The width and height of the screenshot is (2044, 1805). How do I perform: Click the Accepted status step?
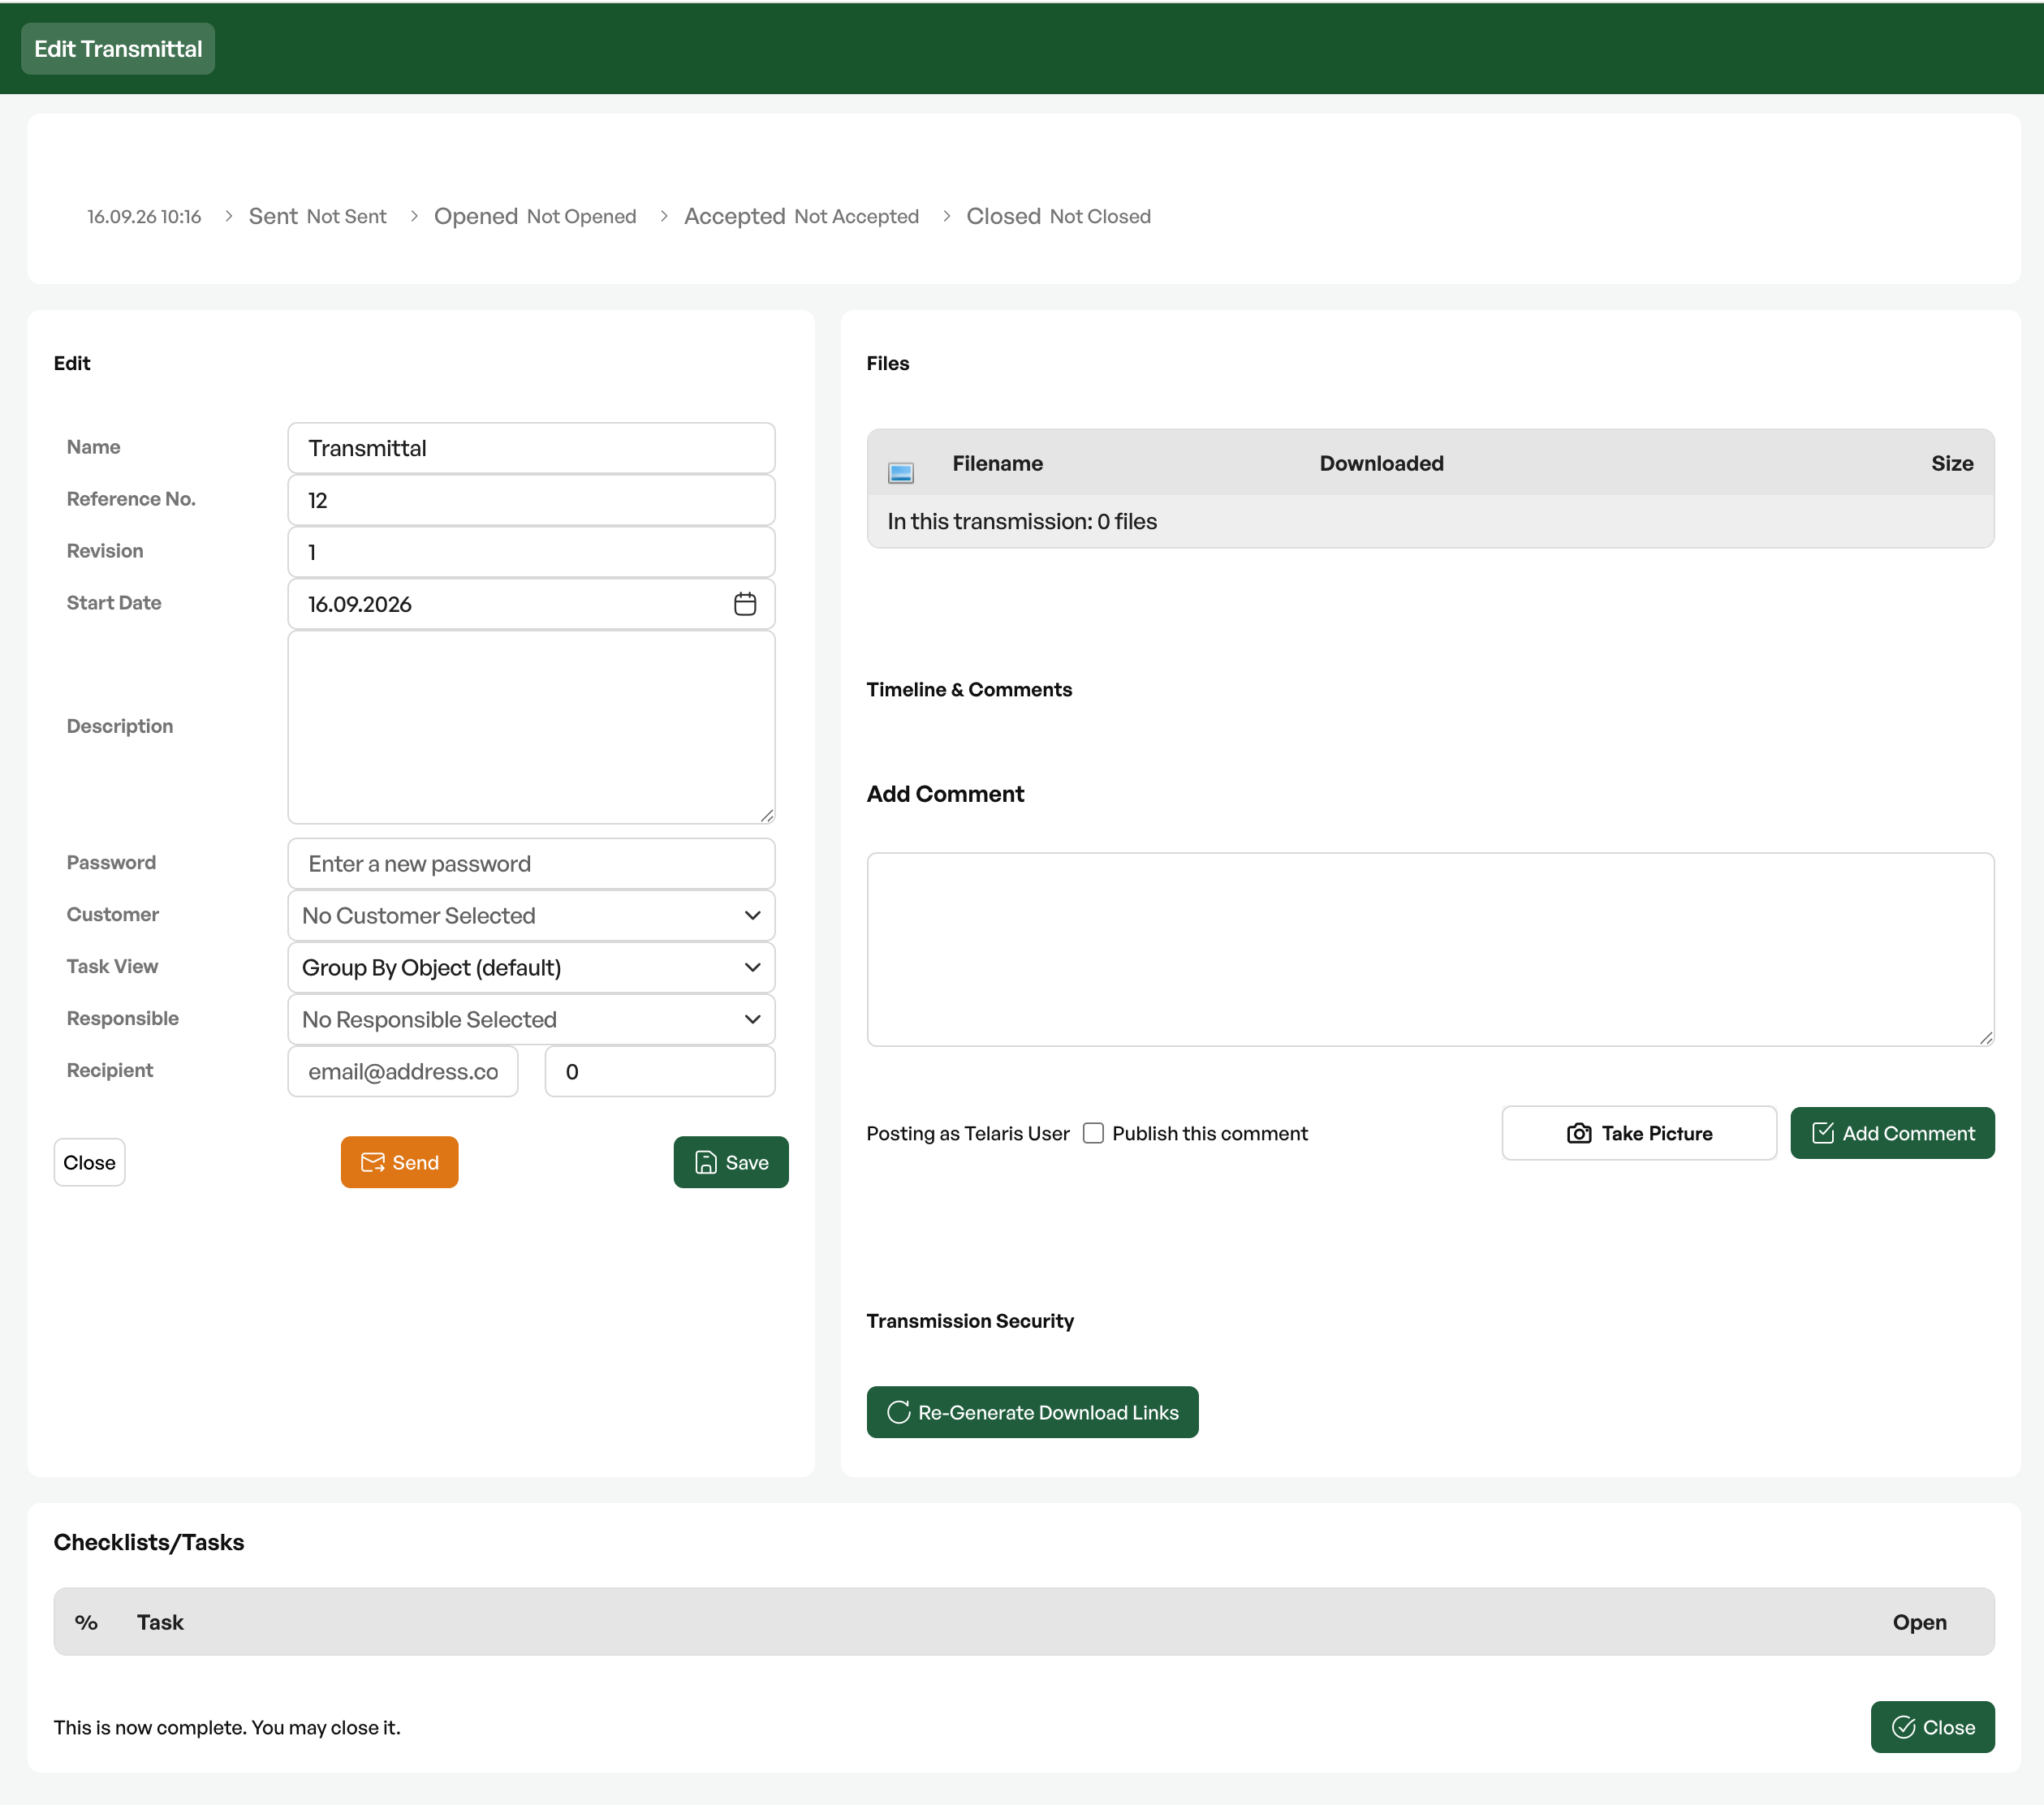coord(801,216)
